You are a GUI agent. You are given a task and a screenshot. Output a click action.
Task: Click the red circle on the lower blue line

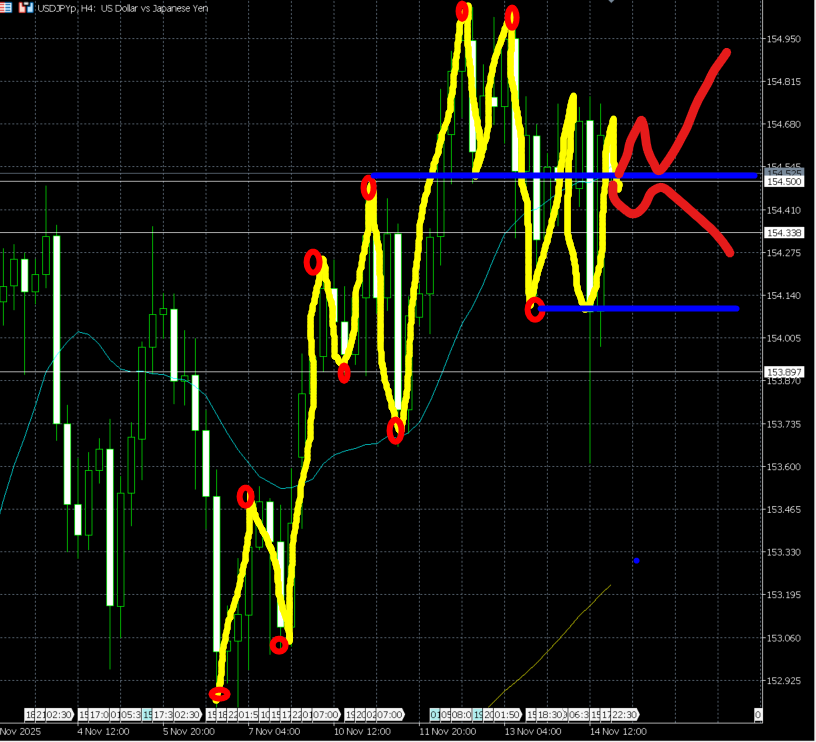[535, 309]
